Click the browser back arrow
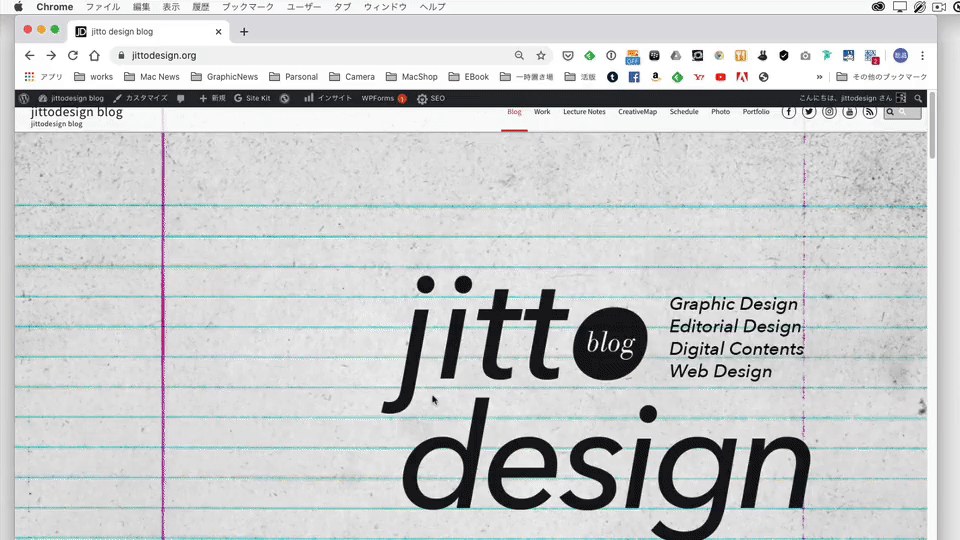The width and height of the screenshot is (960, 540). coord(29,55)
